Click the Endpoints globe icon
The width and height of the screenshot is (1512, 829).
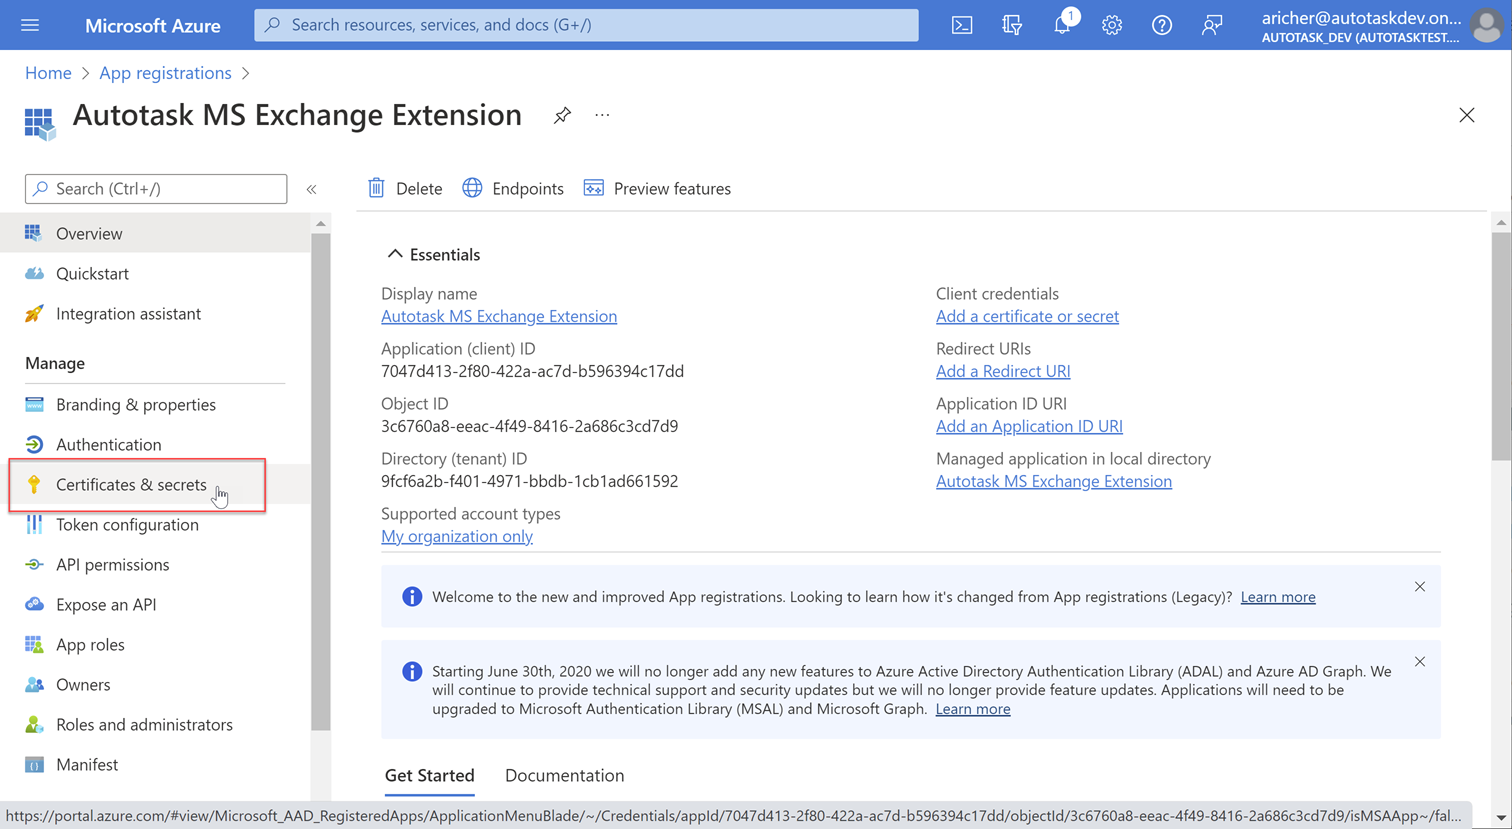(x=472, y=188)
